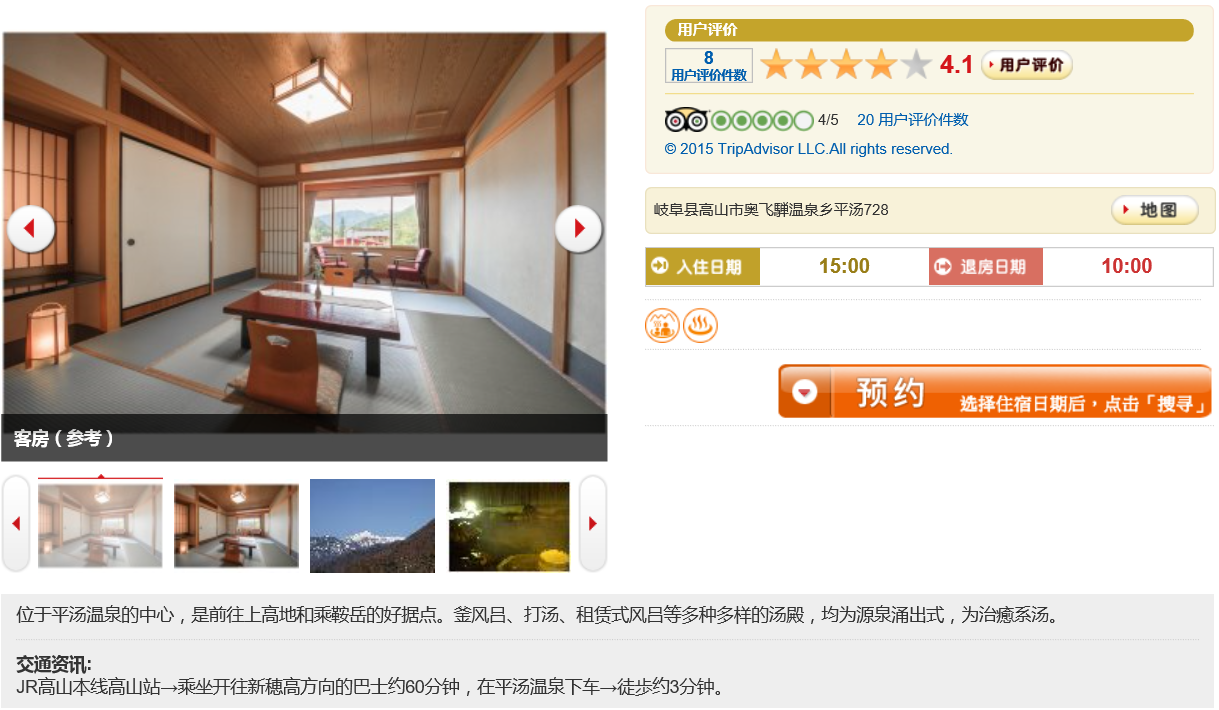Image resolution: width=1219 pixels, height=710 pixels.
Task: Select the second room thumbnail
Action: coord(236,526)
